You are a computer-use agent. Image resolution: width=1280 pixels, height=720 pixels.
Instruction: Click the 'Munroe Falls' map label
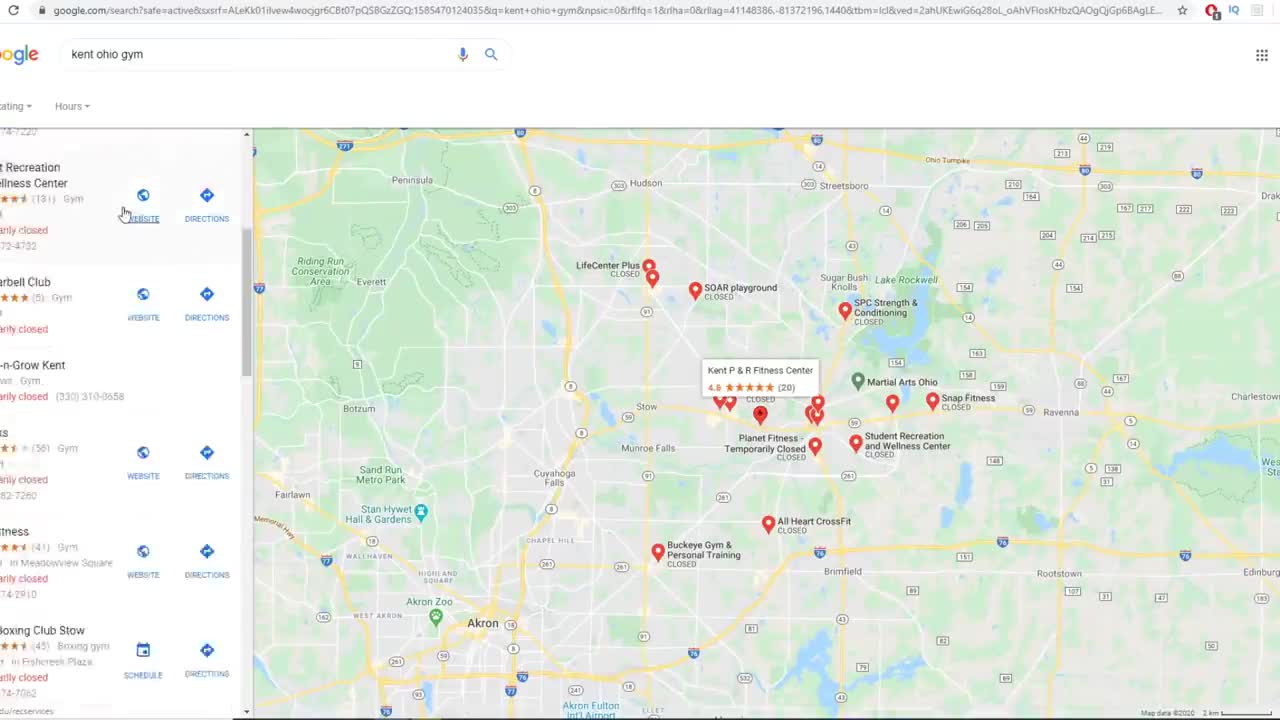(648, 448)
